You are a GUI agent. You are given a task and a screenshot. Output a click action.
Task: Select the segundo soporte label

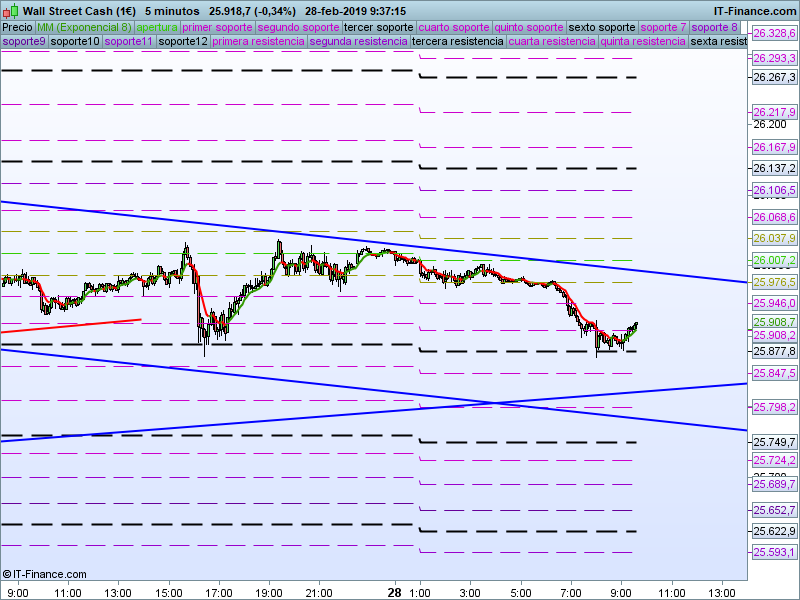(x=298, y=27)
